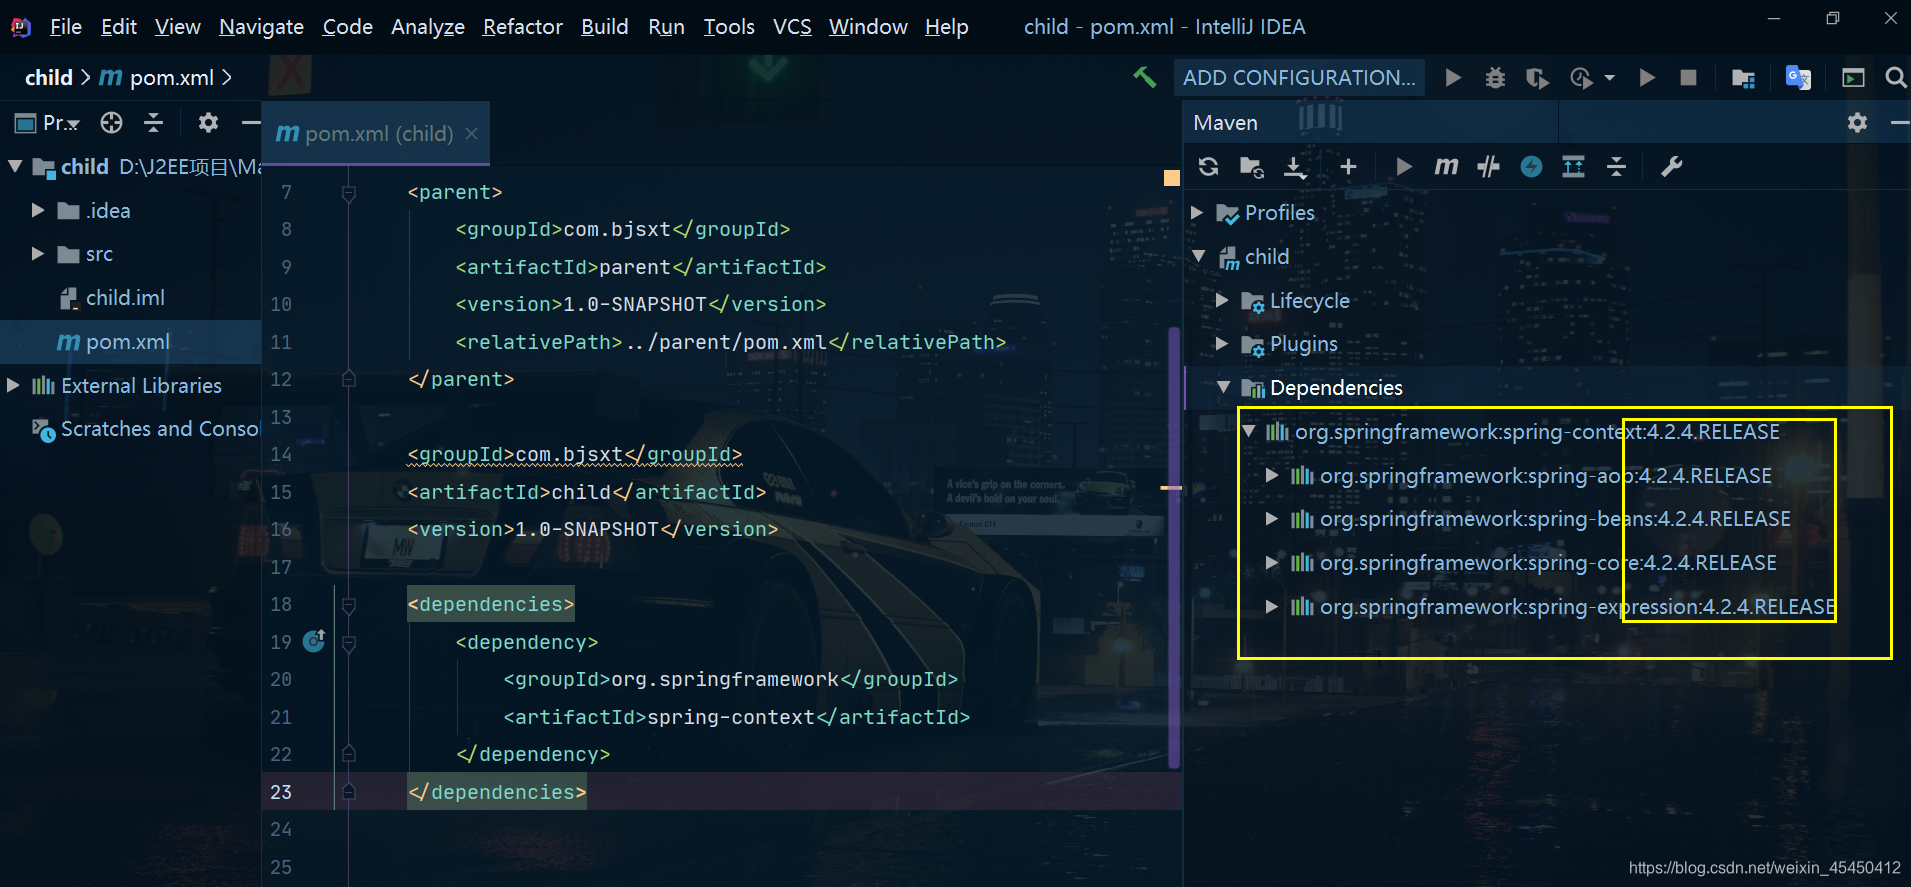This screenshot has height=887, width=1911.
Task: Open Maven panel gear options
Action: [x=1857, y=123]
